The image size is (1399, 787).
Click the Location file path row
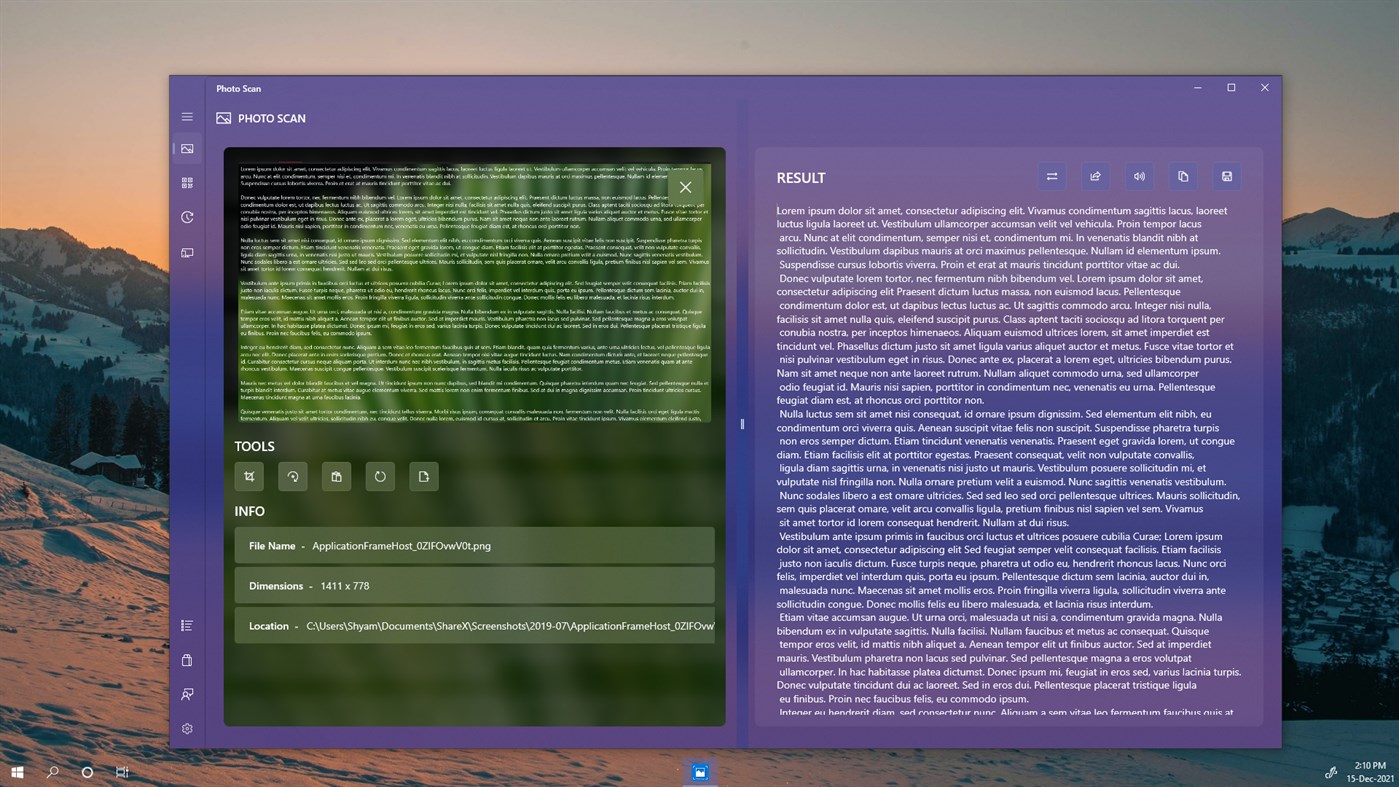tap(475, 626)
